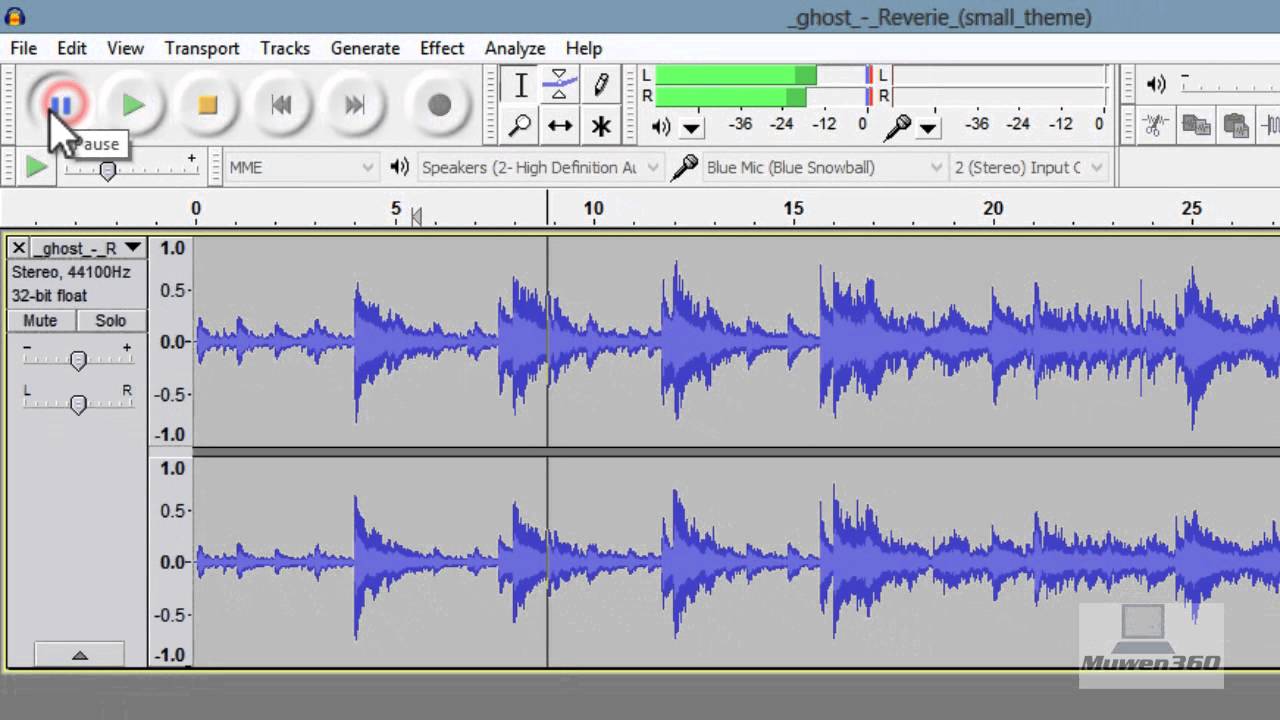Select the Envelope tool
The height and width of the screenshot is (720, 1280).
(560, 85)
